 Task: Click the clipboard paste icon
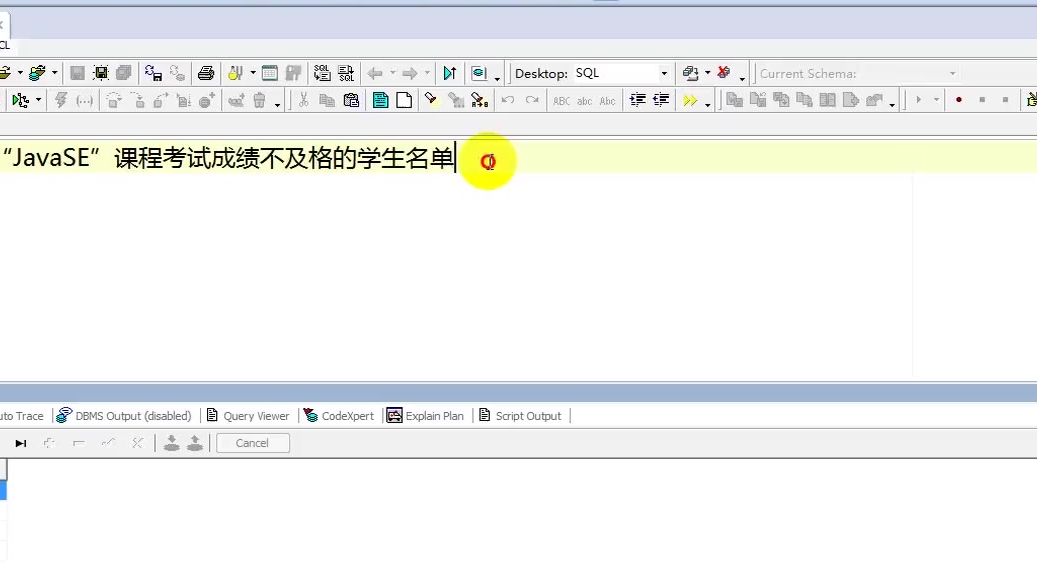[x=351, y=100]
